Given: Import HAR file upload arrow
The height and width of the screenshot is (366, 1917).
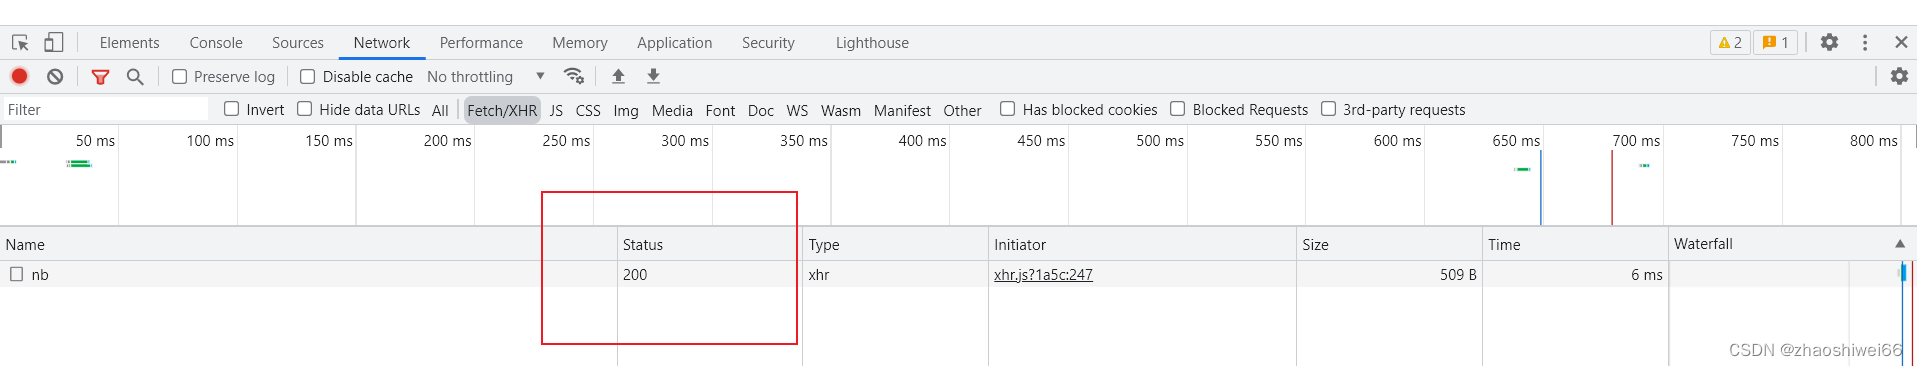Looking at the screenshot, I should coord(618,76).
